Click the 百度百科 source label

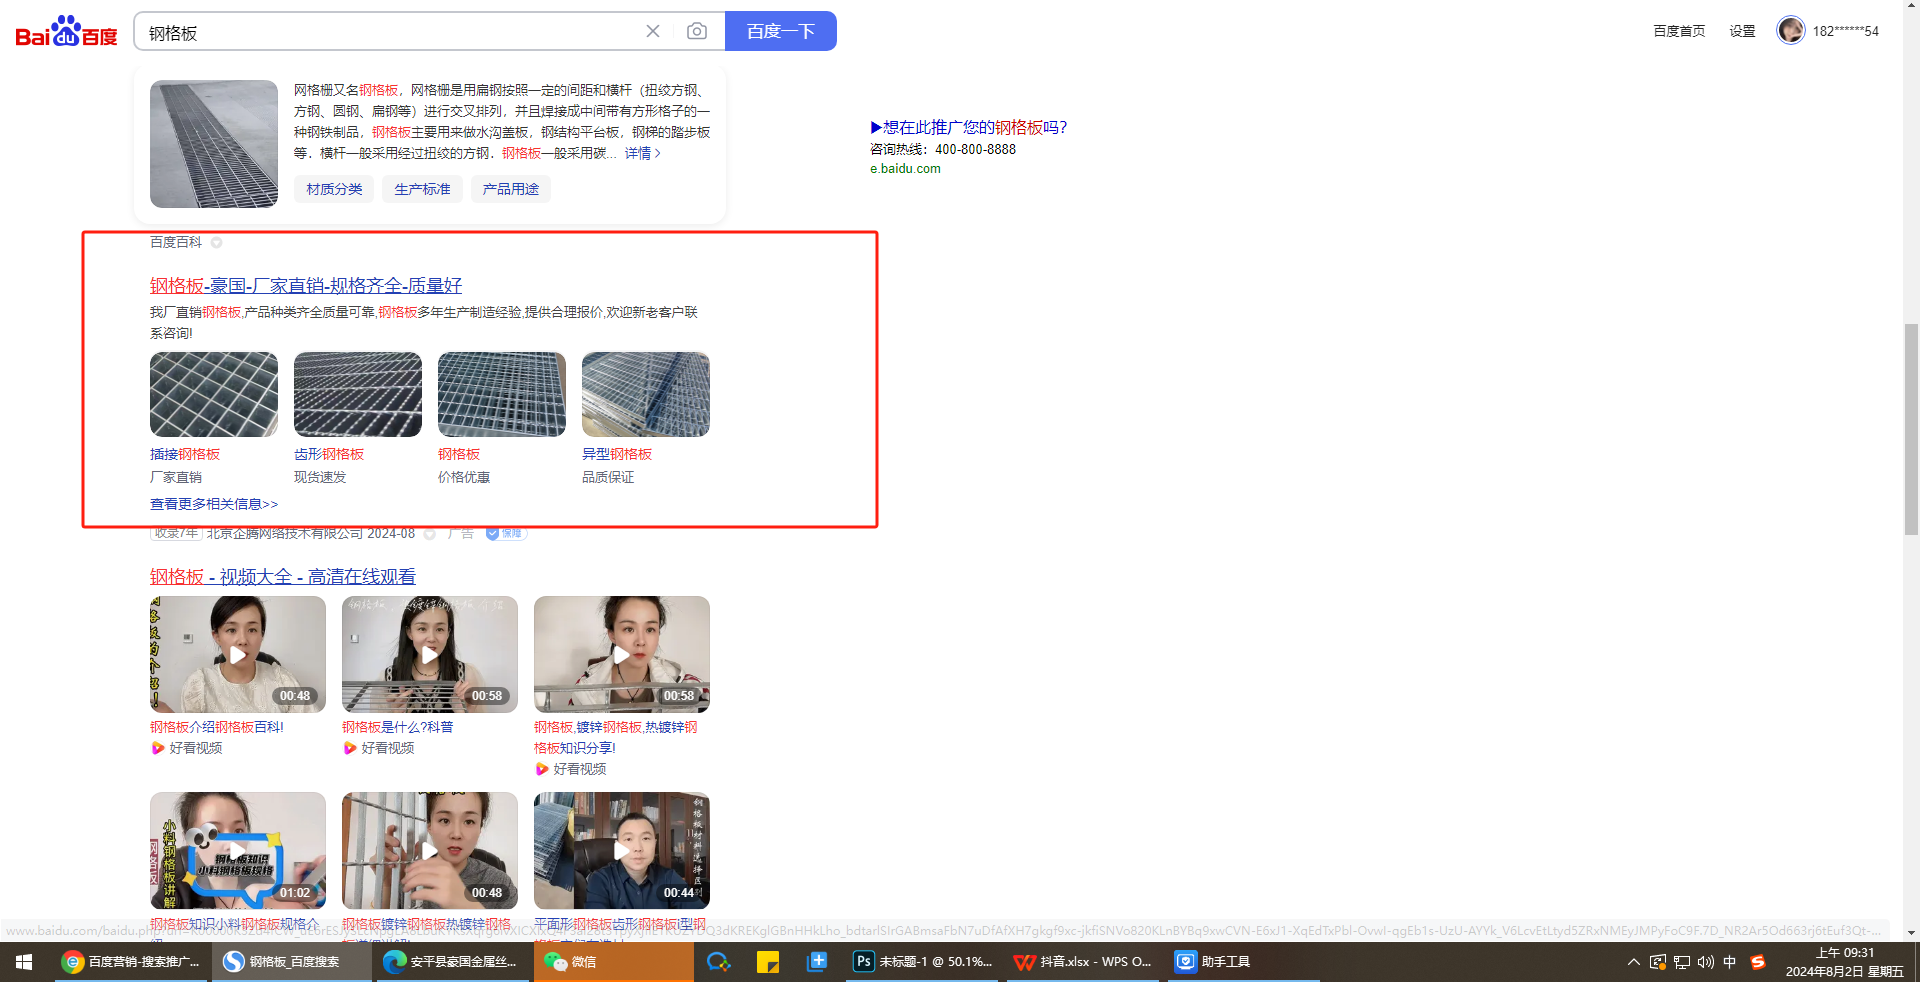click(176, 242)
